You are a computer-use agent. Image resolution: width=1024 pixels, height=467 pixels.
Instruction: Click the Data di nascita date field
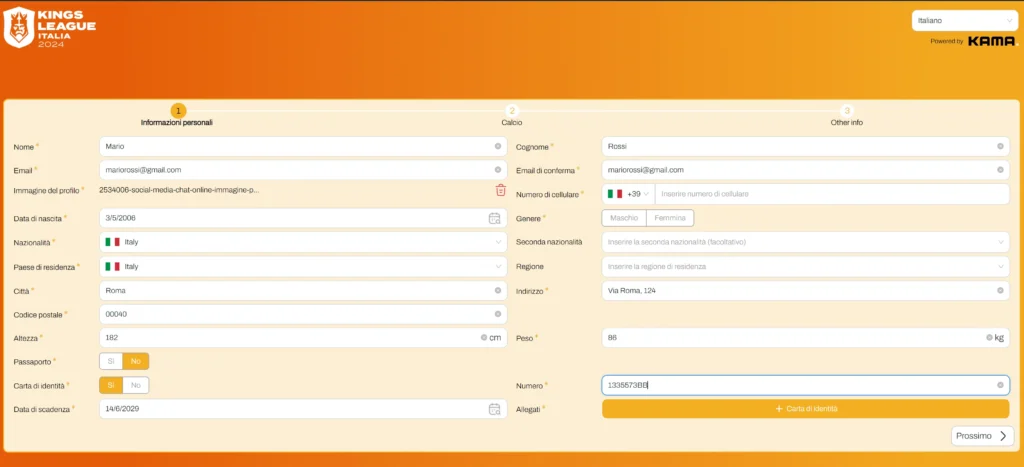303,218
